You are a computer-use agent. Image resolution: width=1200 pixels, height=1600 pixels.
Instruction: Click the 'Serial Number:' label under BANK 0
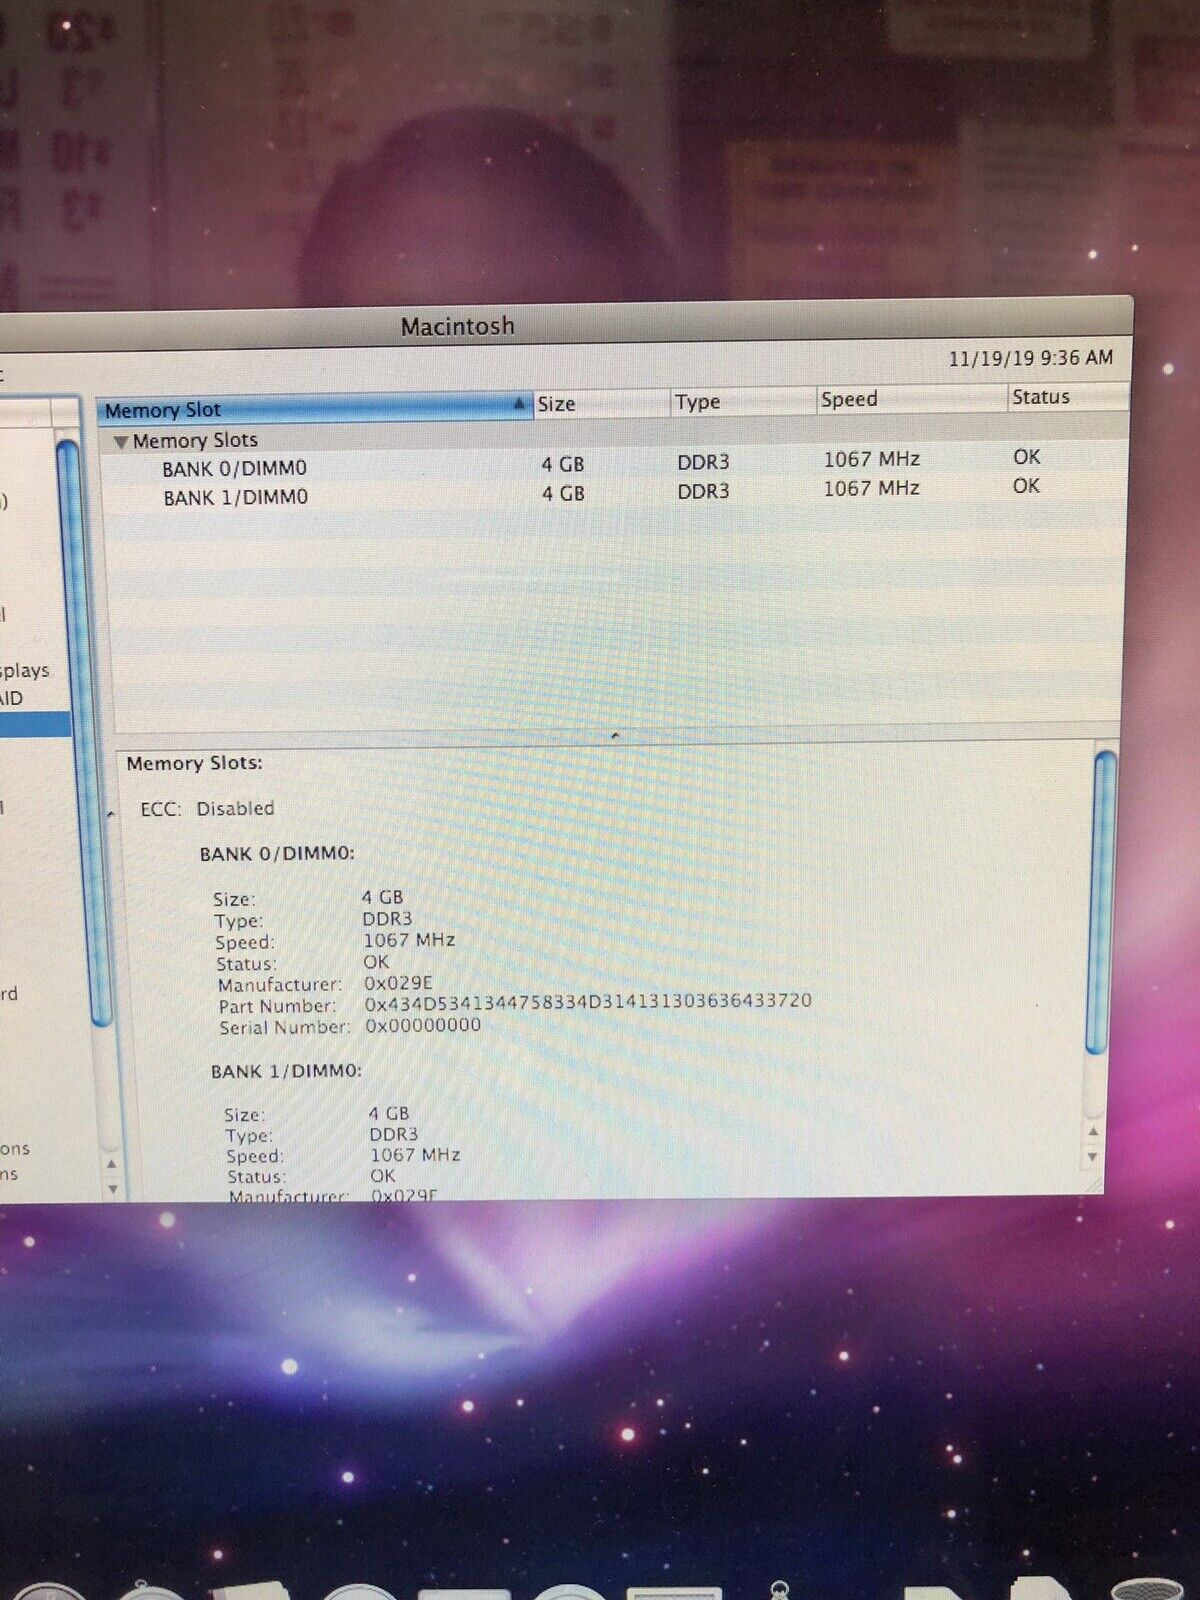click(285, 1027)
